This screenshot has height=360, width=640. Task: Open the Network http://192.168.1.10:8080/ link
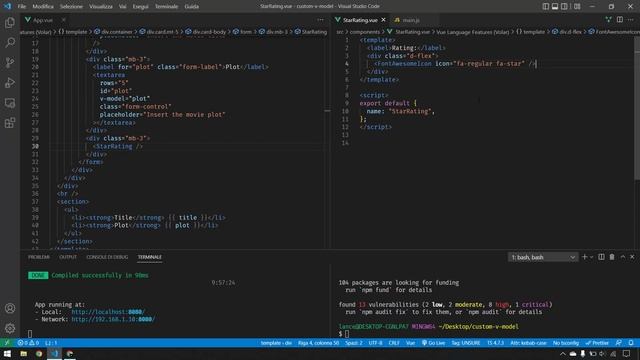[113, 319]
